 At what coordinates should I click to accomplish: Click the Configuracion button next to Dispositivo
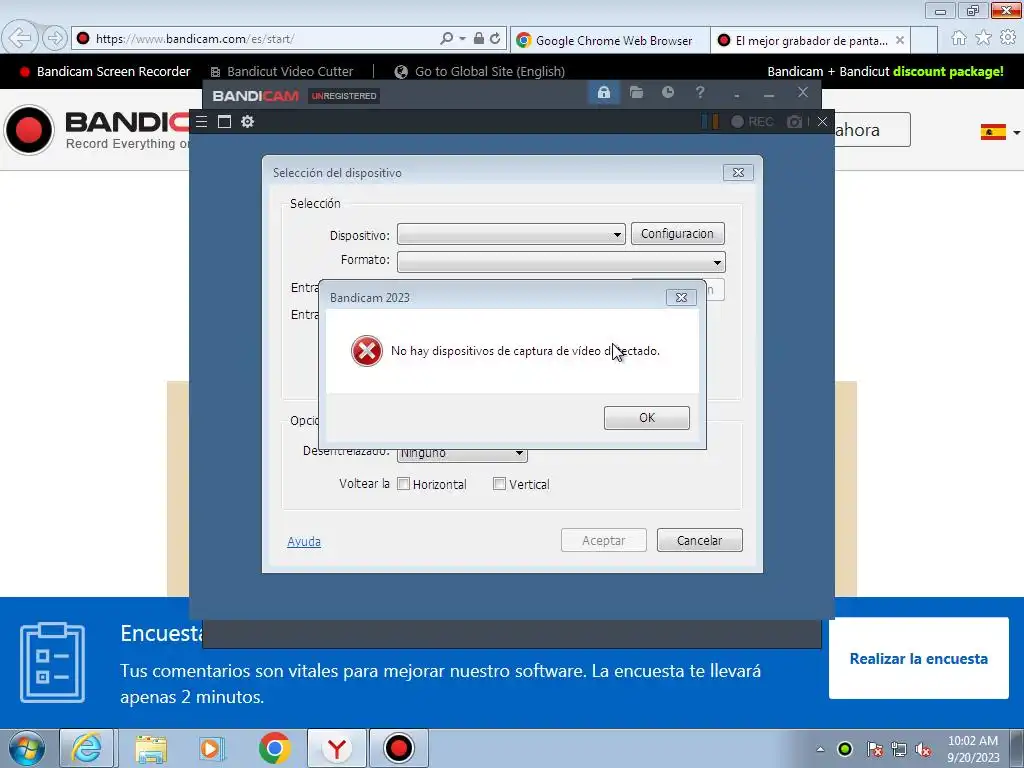point(677,234)
